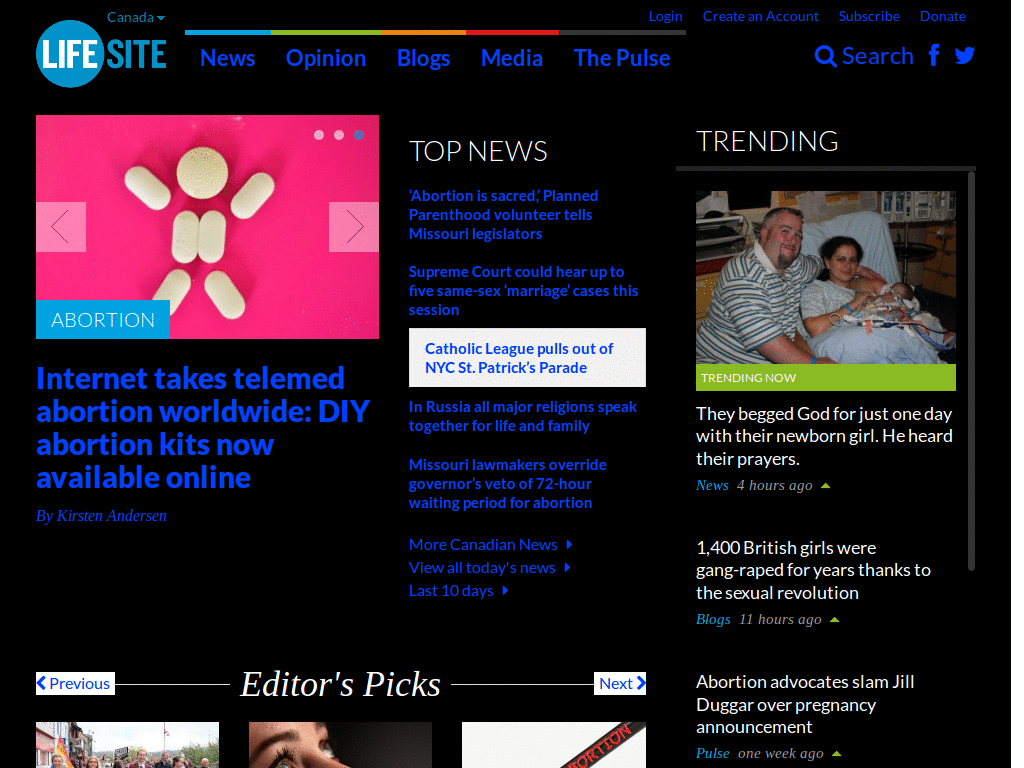1024x768 pixels.
Task: Open Missouri lawmakers override veto article
Action: (x=507, y=484)
